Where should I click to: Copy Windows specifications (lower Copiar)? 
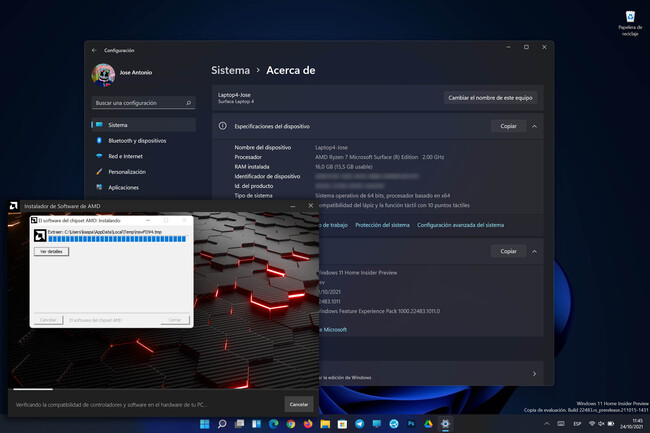click(508, 251)
